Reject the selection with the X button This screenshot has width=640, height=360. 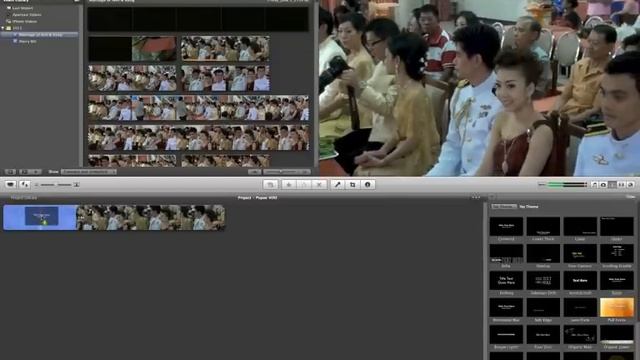point(319,184)
